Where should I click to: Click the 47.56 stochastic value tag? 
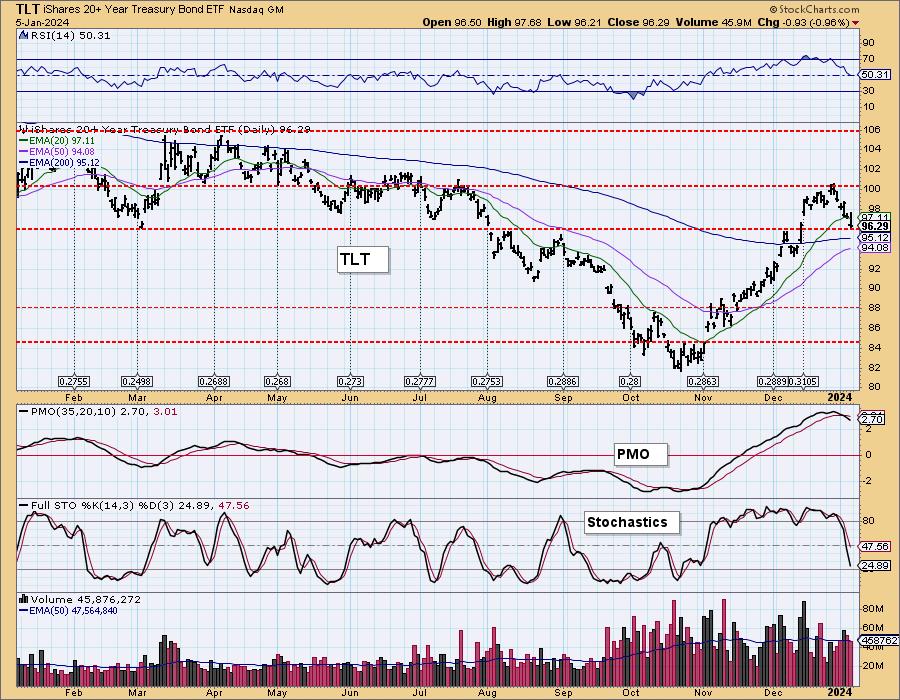point(875,546)
